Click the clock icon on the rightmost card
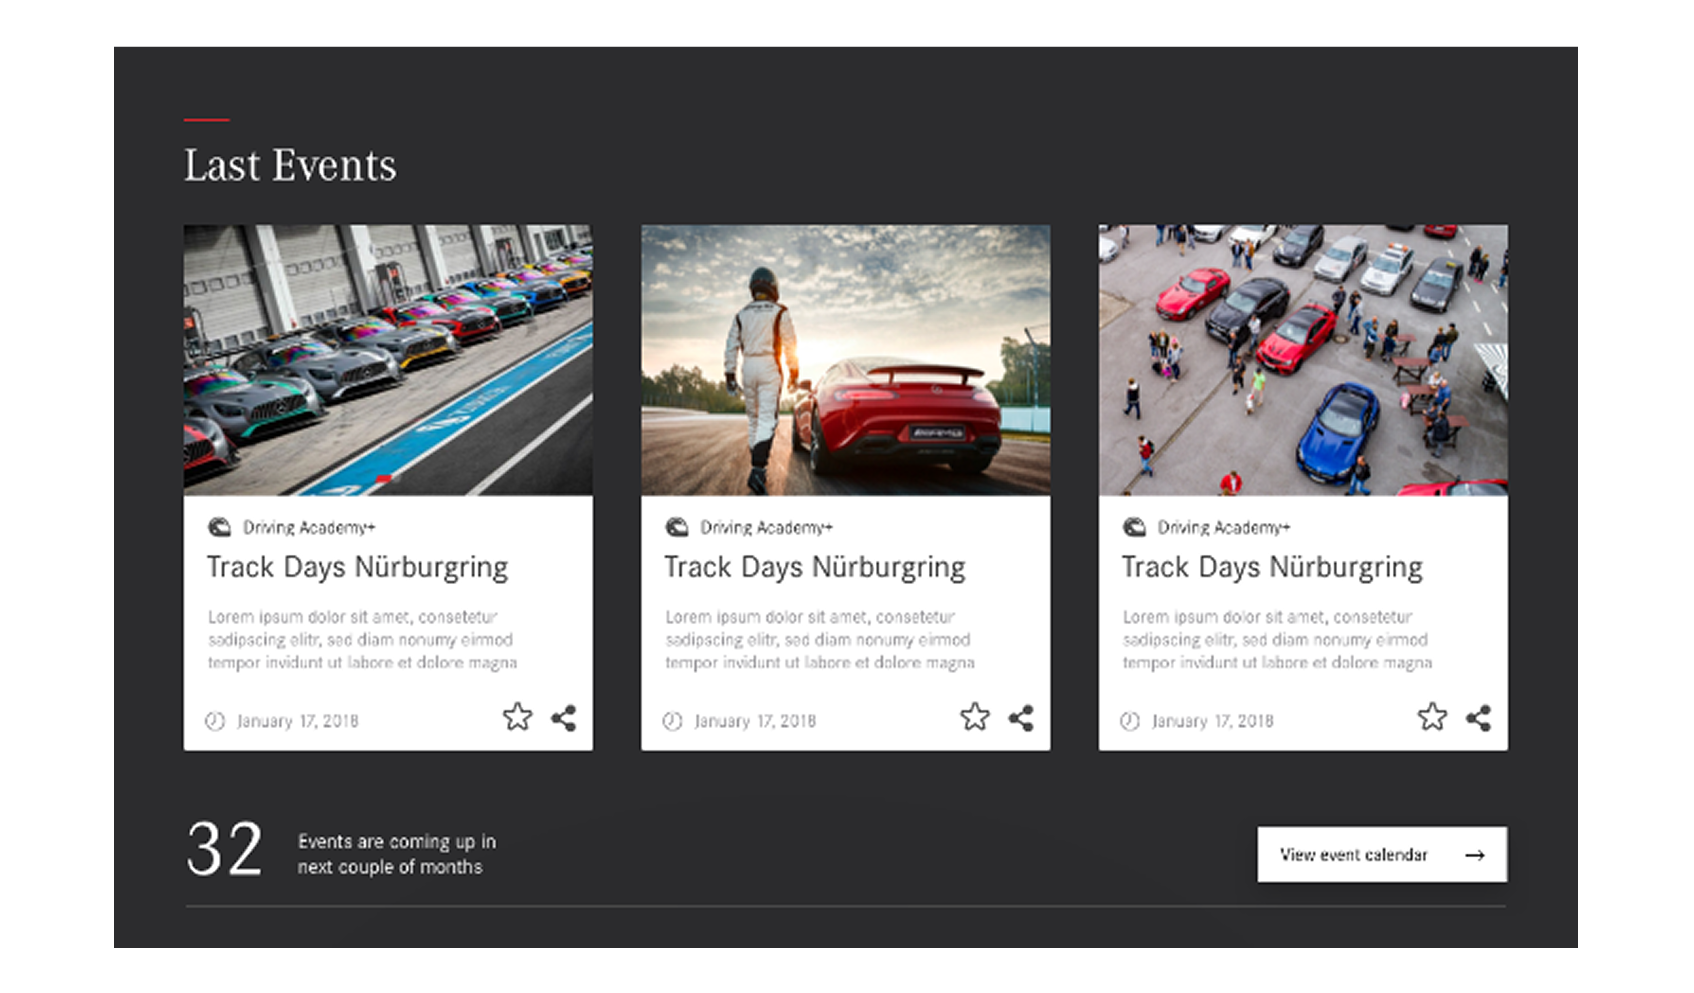The width and height of the screenshot is (1694, 993). [1131, 719]
